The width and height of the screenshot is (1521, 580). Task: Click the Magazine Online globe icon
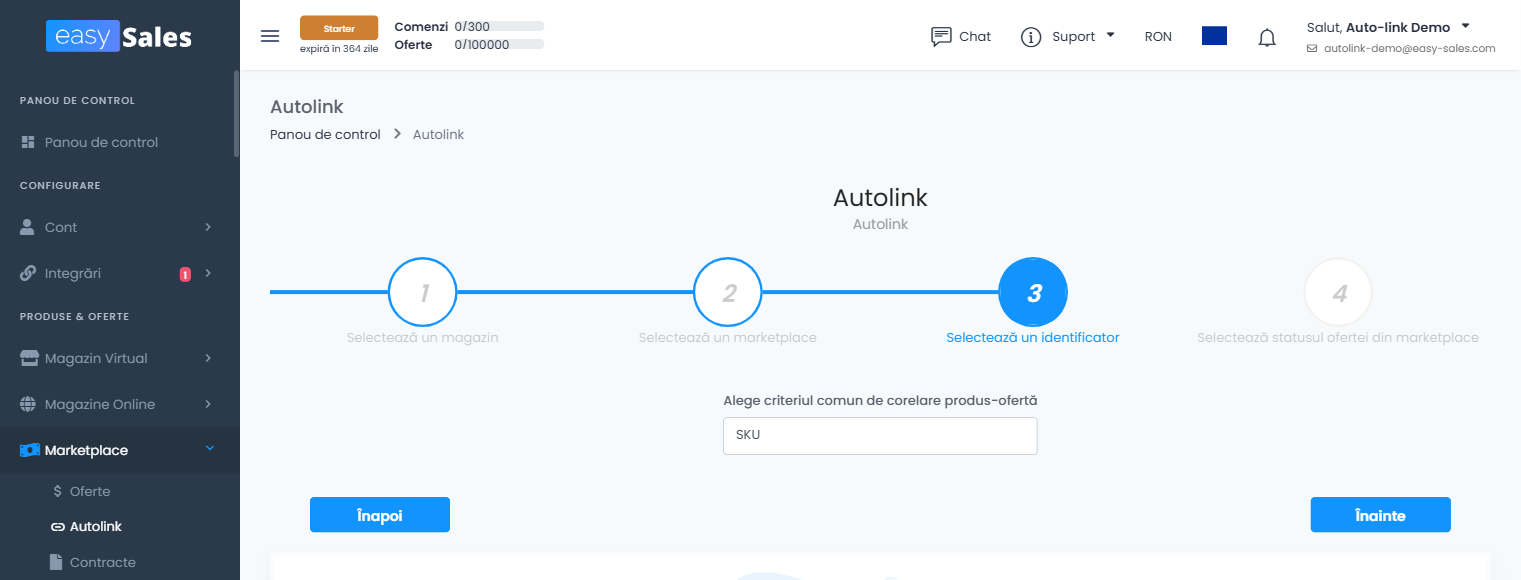(28, 404)
